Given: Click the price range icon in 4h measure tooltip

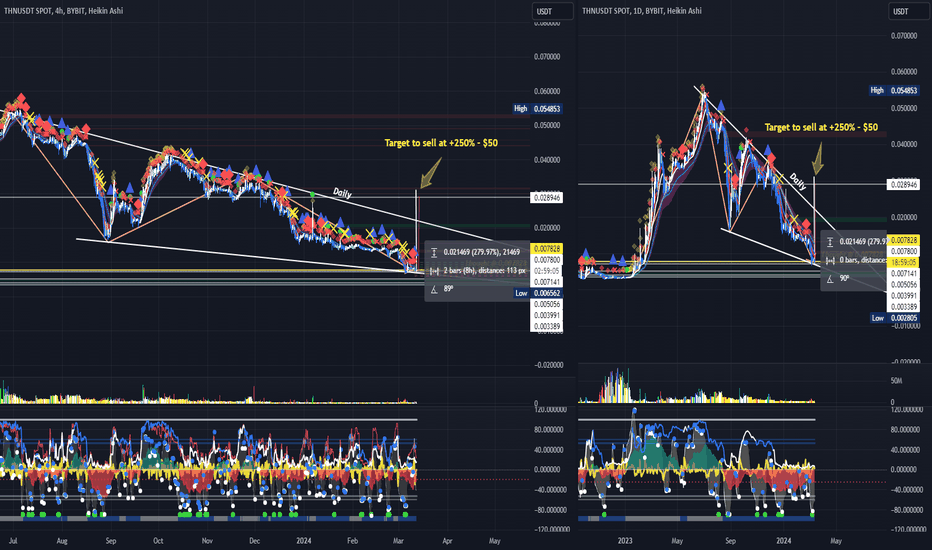Looking at the screenshot, I should [434, 252].
